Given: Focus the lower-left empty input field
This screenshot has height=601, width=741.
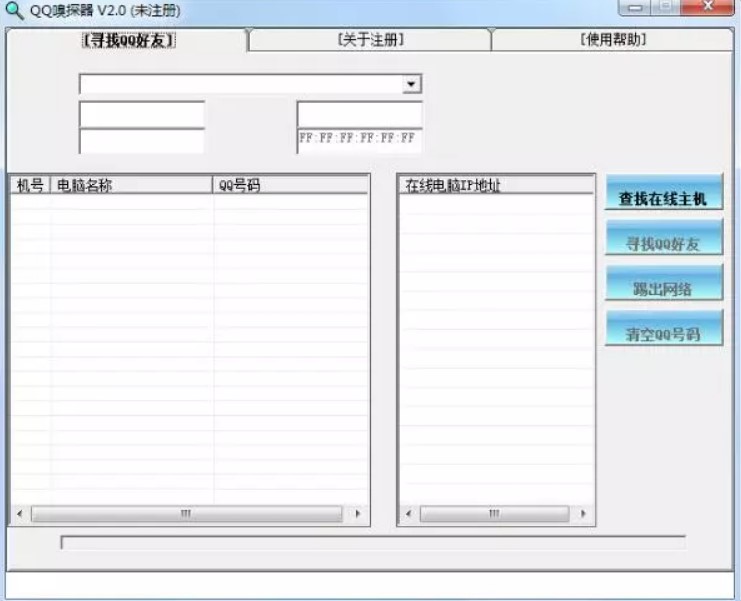Looking at the screenshot, I should point(142,141).
